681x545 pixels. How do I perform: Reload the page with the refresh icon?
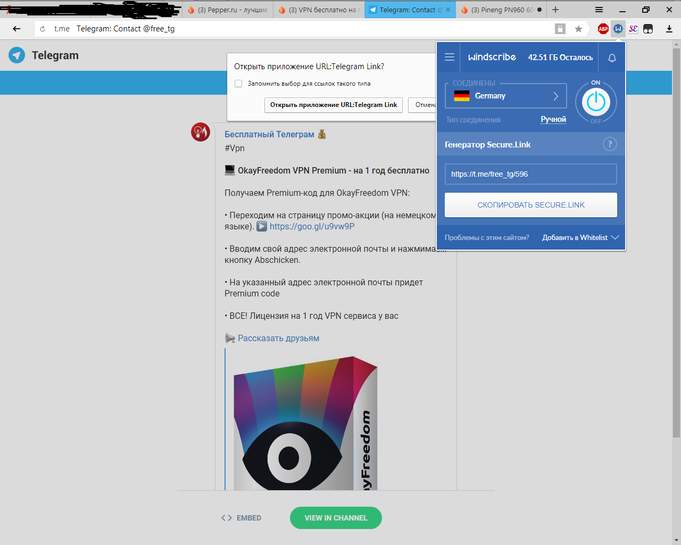42,29
